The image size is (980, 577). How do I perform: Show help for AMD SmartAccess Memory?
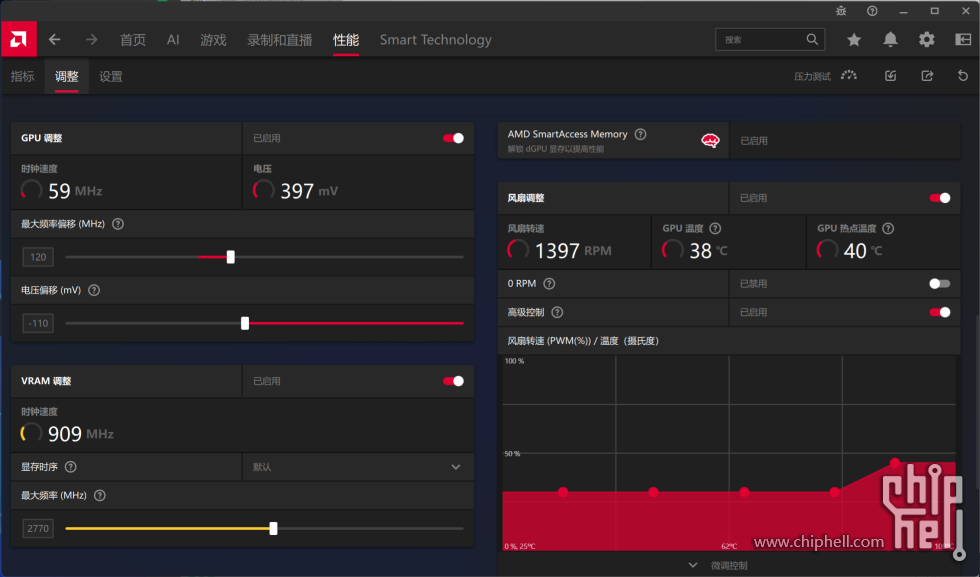pos(641,134)
